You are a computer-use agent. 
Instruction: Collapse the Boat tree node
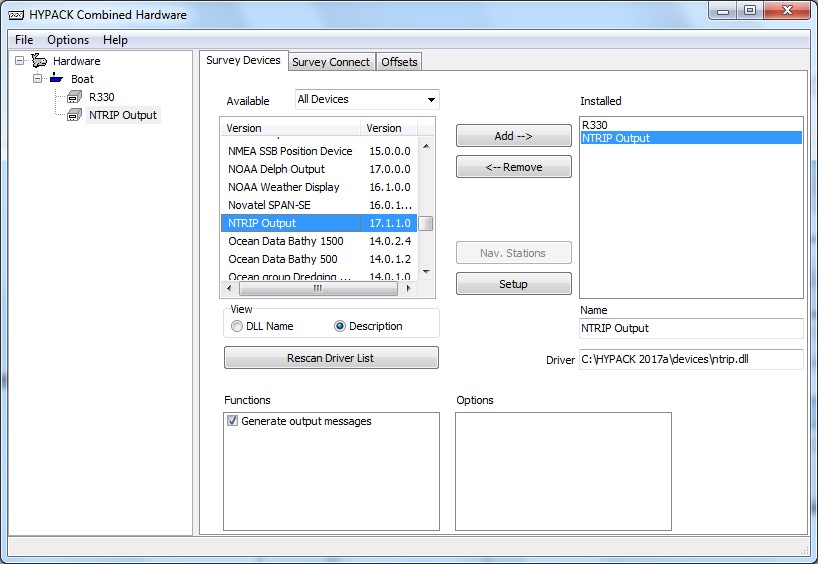click(x=38, y=79)
